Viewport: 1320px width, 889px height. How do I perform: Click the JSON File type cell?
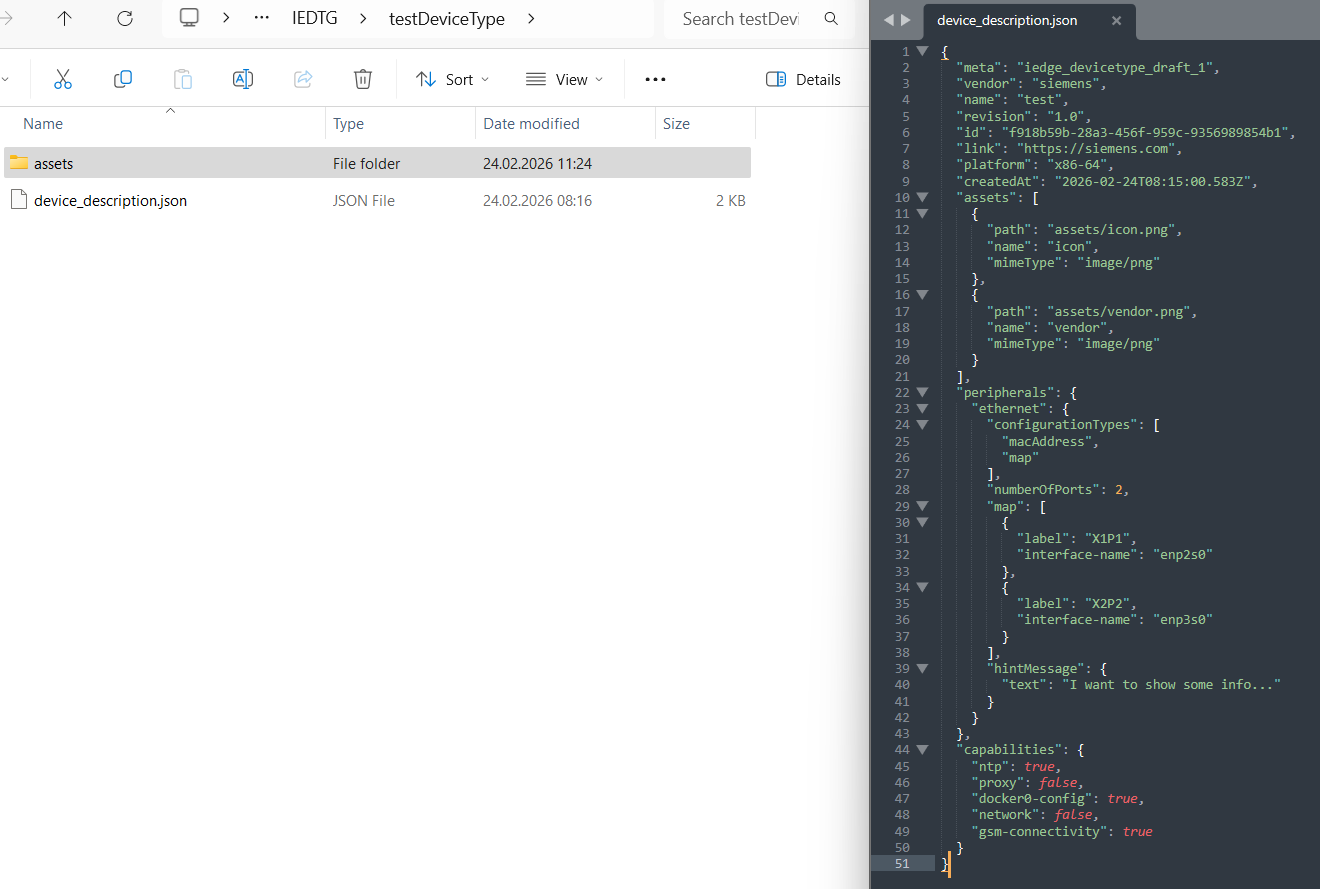[364, 200]
